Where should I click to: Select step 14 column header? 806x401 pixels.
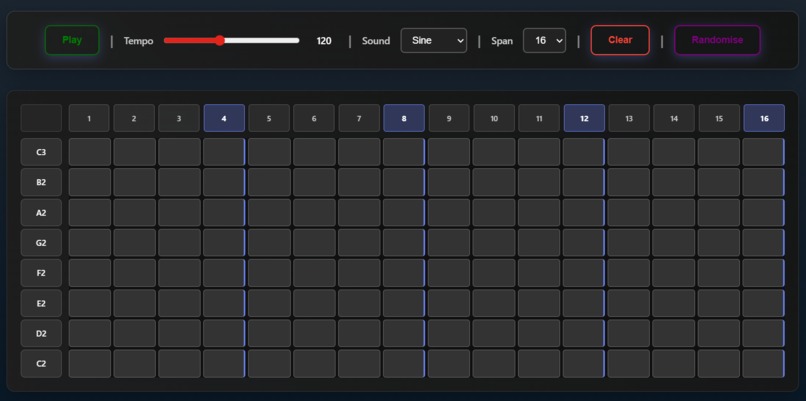(674, 118)
